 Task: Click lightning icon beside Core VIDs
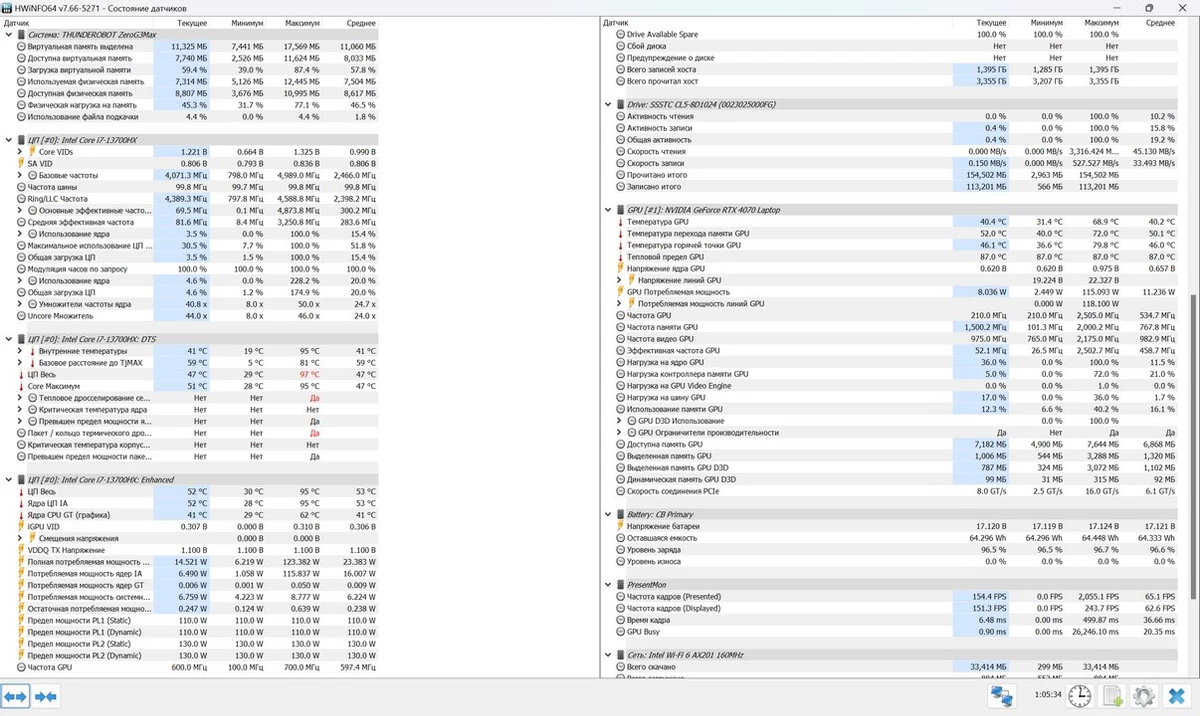click(32, 152)
